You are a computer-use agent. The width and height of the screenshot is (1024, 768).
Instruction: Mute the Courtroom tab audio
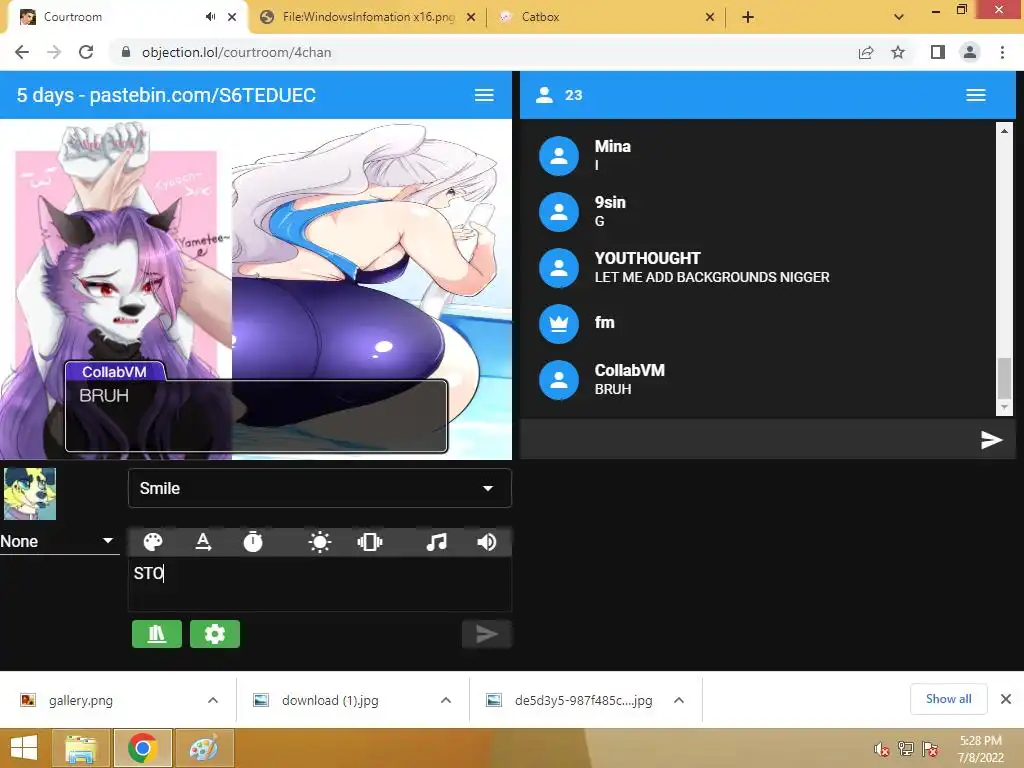tap(210, 17)
